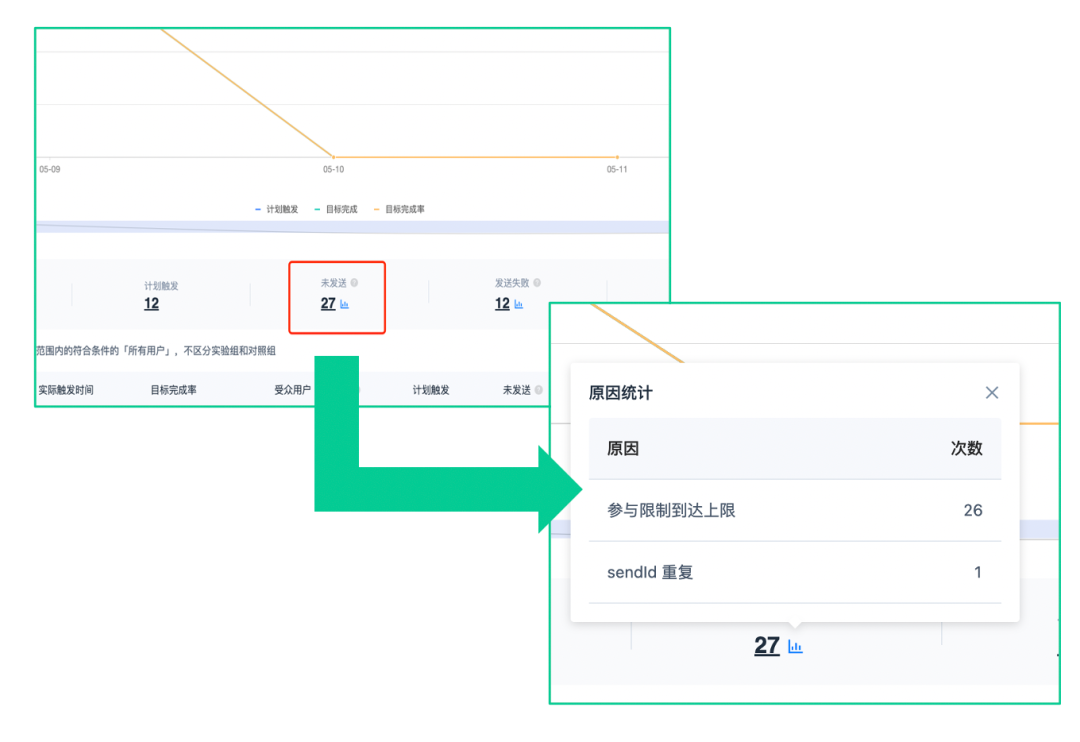1080x742 pixels.
Task: Select 目标完成率 column header in table
Action: click(x=174, y=390)
